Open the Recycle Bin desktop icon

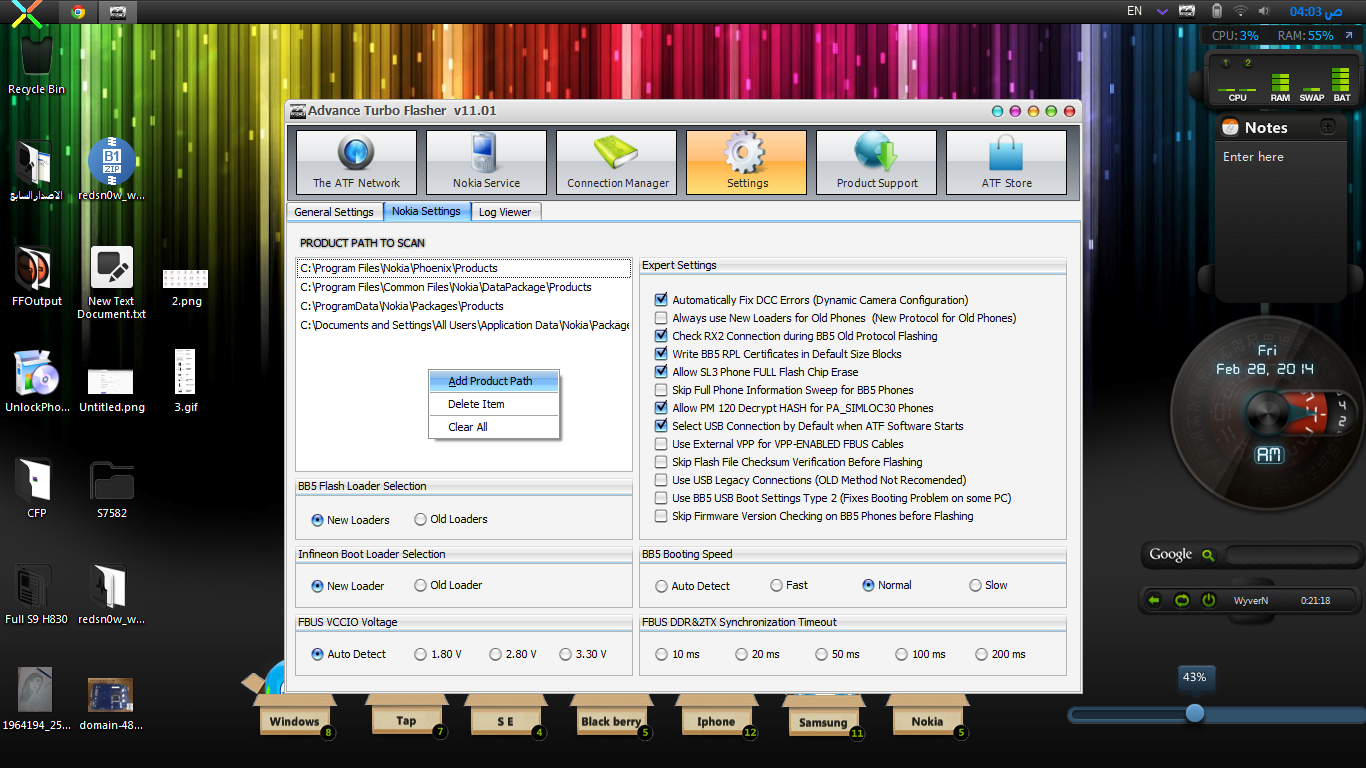(x=36, y=65)
